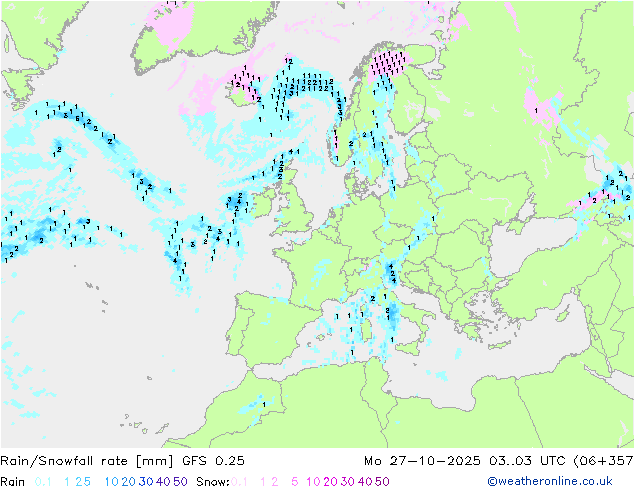Click the '03..03 UTC' time label
Image resolution: width=634 pixels, height=490 pixels.
coord(527,461)
